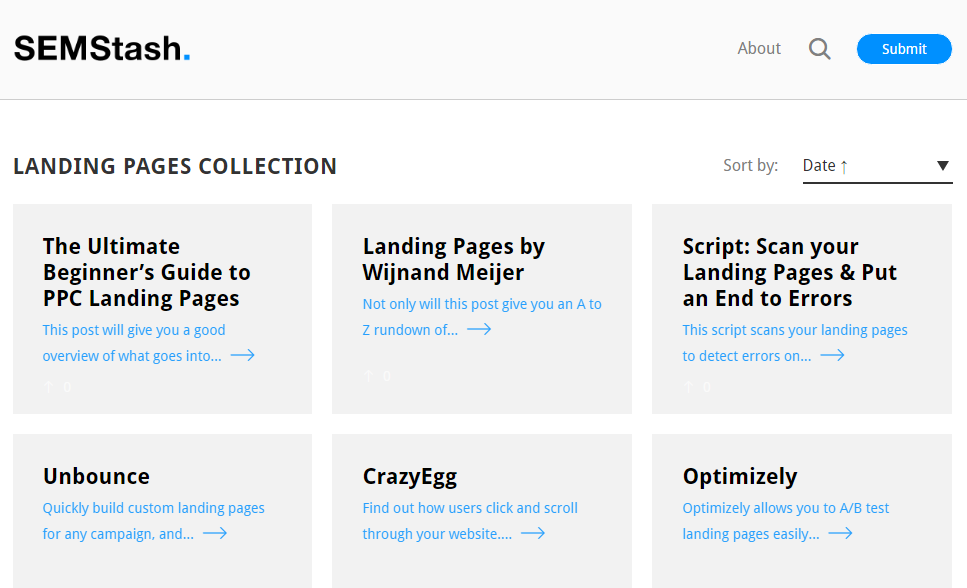967x588 pixels.
Task: Open Script: Scan your Landing Pages title
Action: coord(789,272)
